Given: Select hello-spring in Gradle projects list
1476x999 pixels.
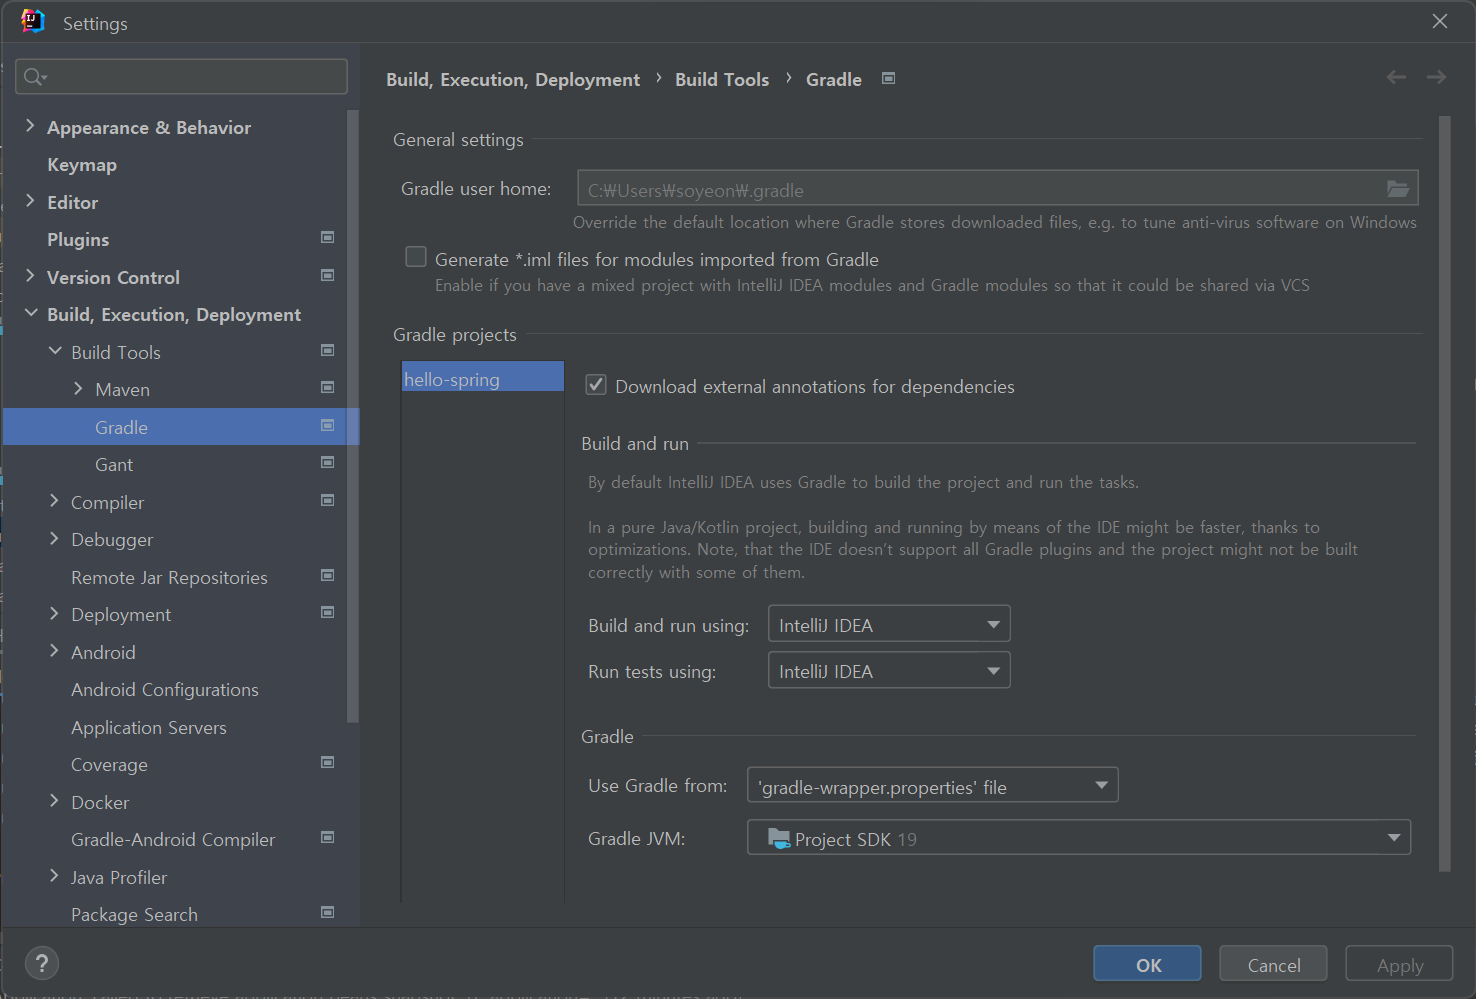Looking at the screenshot, I should click(x=483, y=377).
